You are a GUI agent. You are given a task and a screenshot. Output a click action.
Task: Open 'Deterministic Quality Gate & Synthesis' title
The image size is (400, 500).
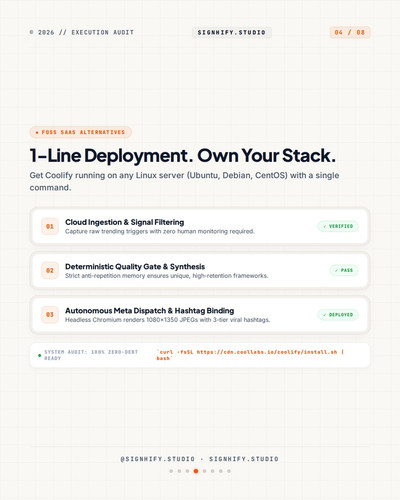(135, 266)
